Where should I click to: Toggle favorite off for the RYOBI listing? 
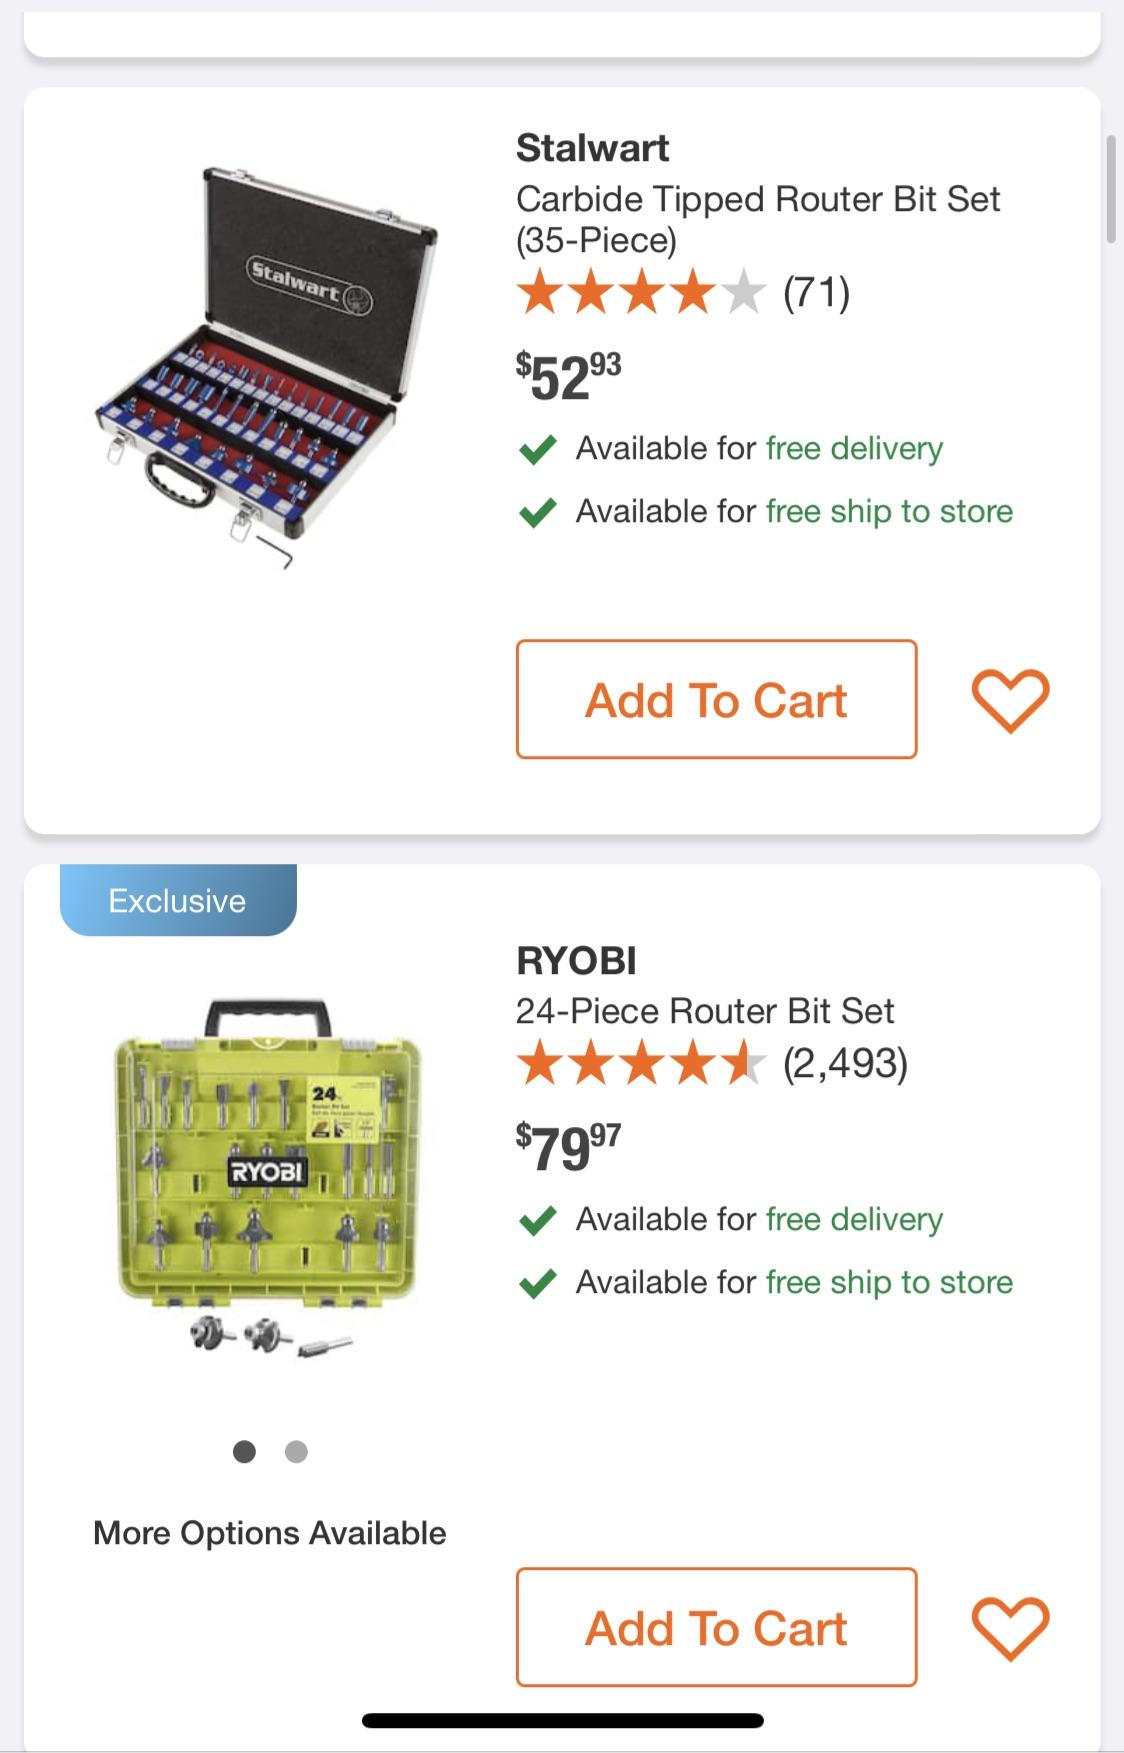click(1013, 1626)
